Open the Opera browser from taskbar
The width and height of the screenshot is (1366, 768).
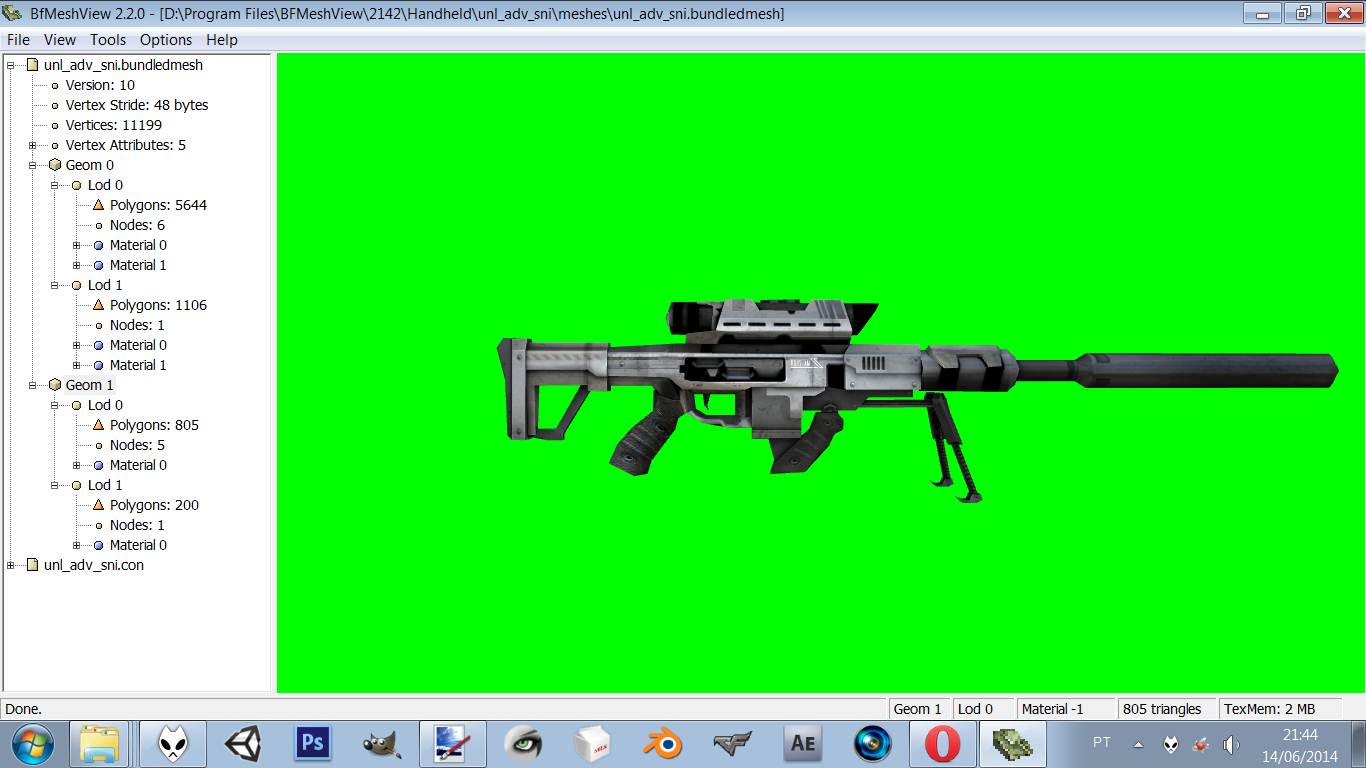tap(942, 744)
